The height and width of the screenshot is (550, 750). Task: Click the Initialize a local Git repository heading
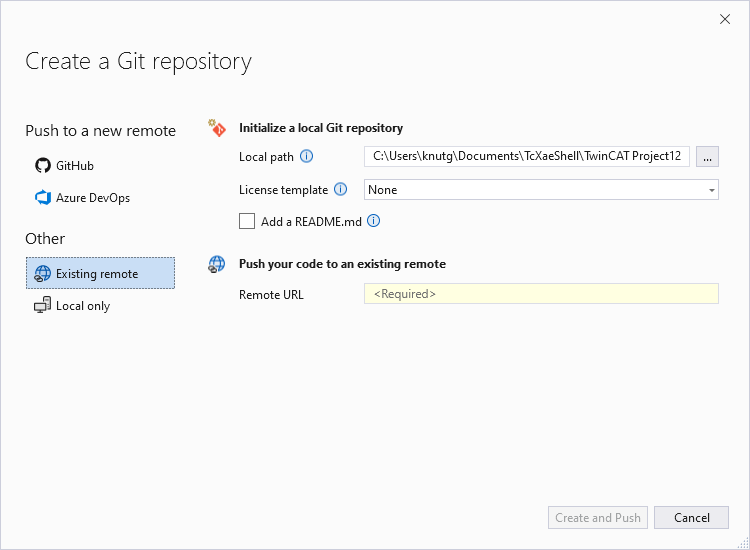(x=321, y=128)
